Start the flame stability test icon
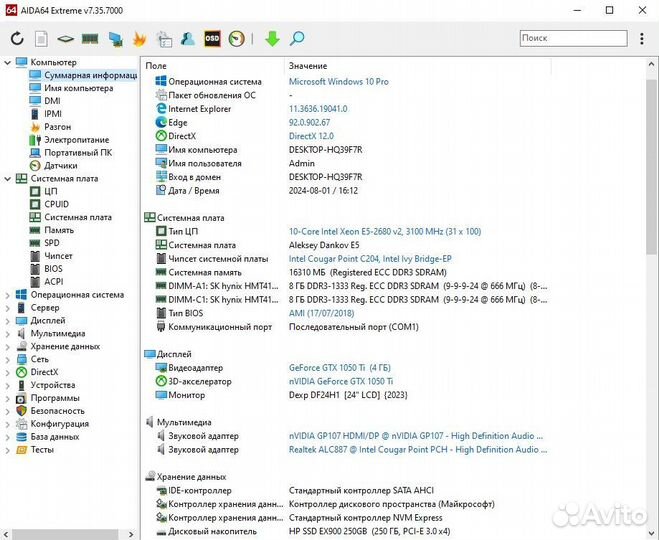The image size is (659, 540). [139, 39]
